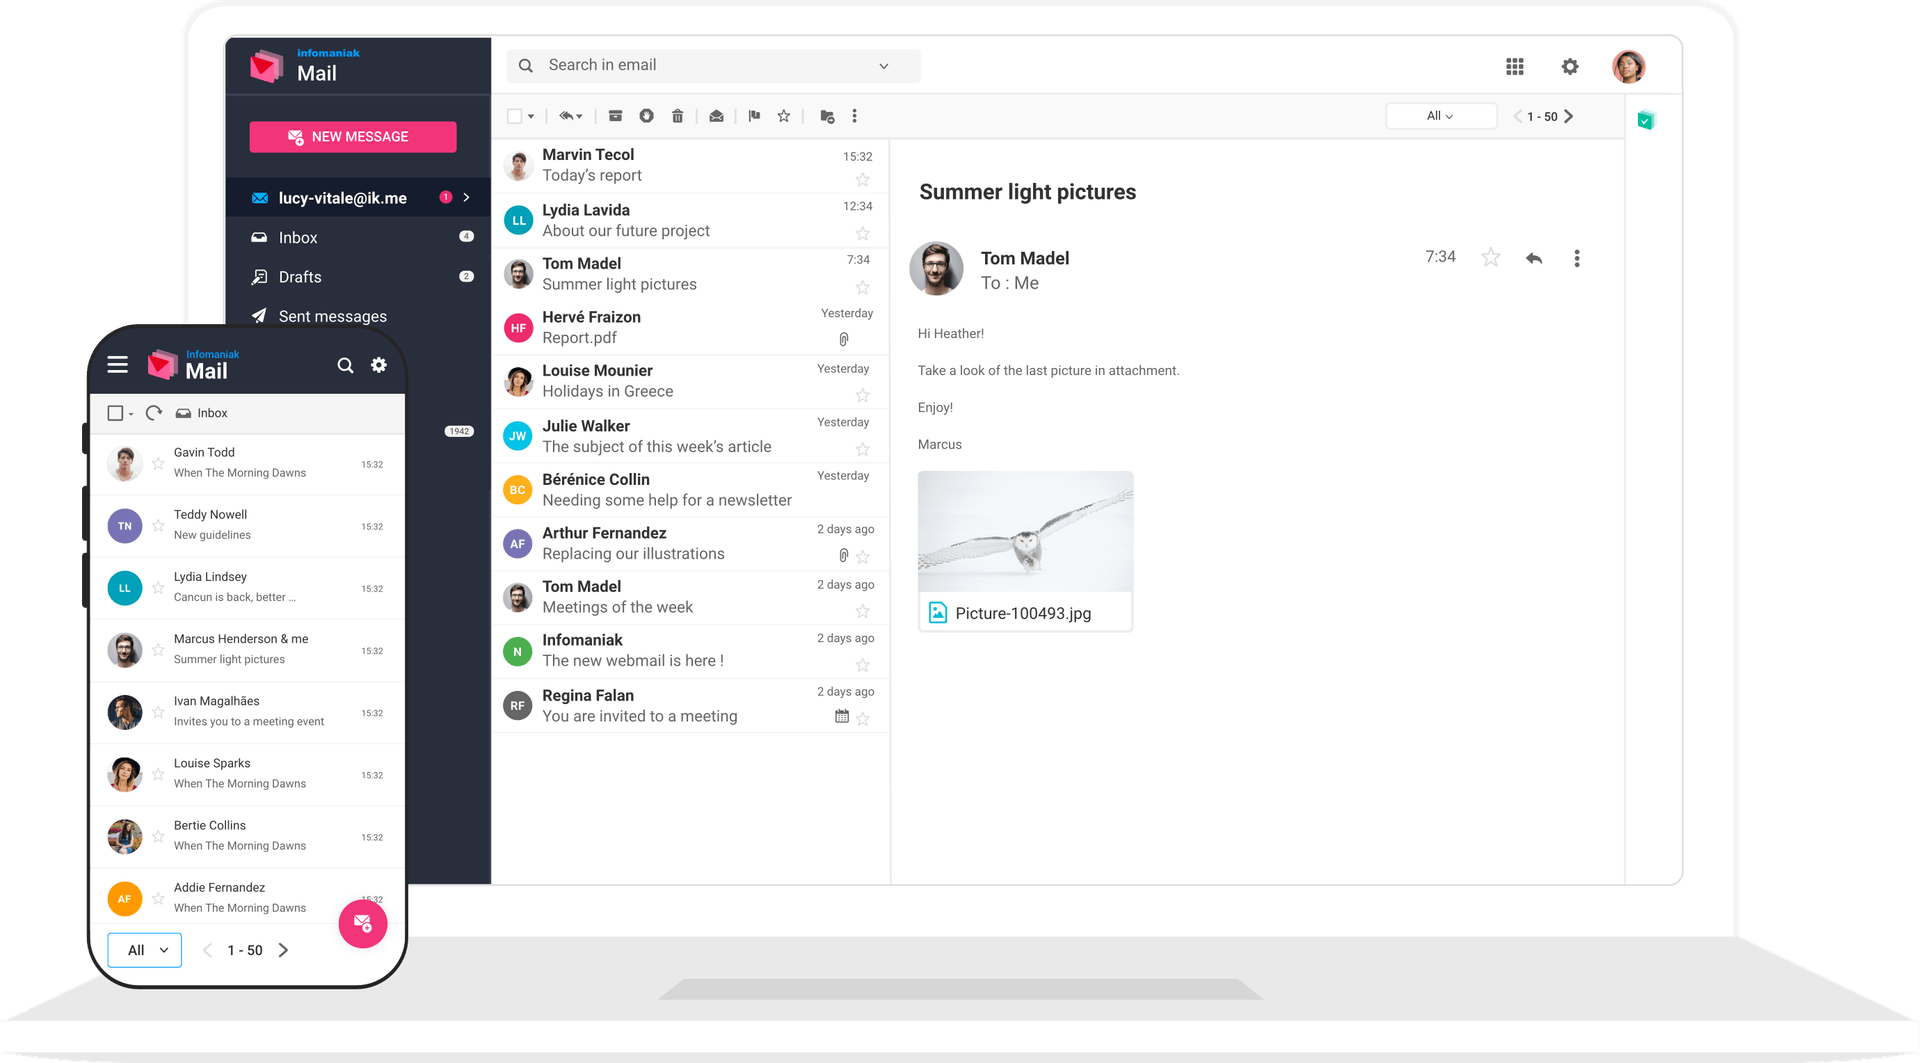Expand lucy-vitale@ik.me account chevron
Viewport: 1920px width, 1063px height.
[x=466, y=197]
